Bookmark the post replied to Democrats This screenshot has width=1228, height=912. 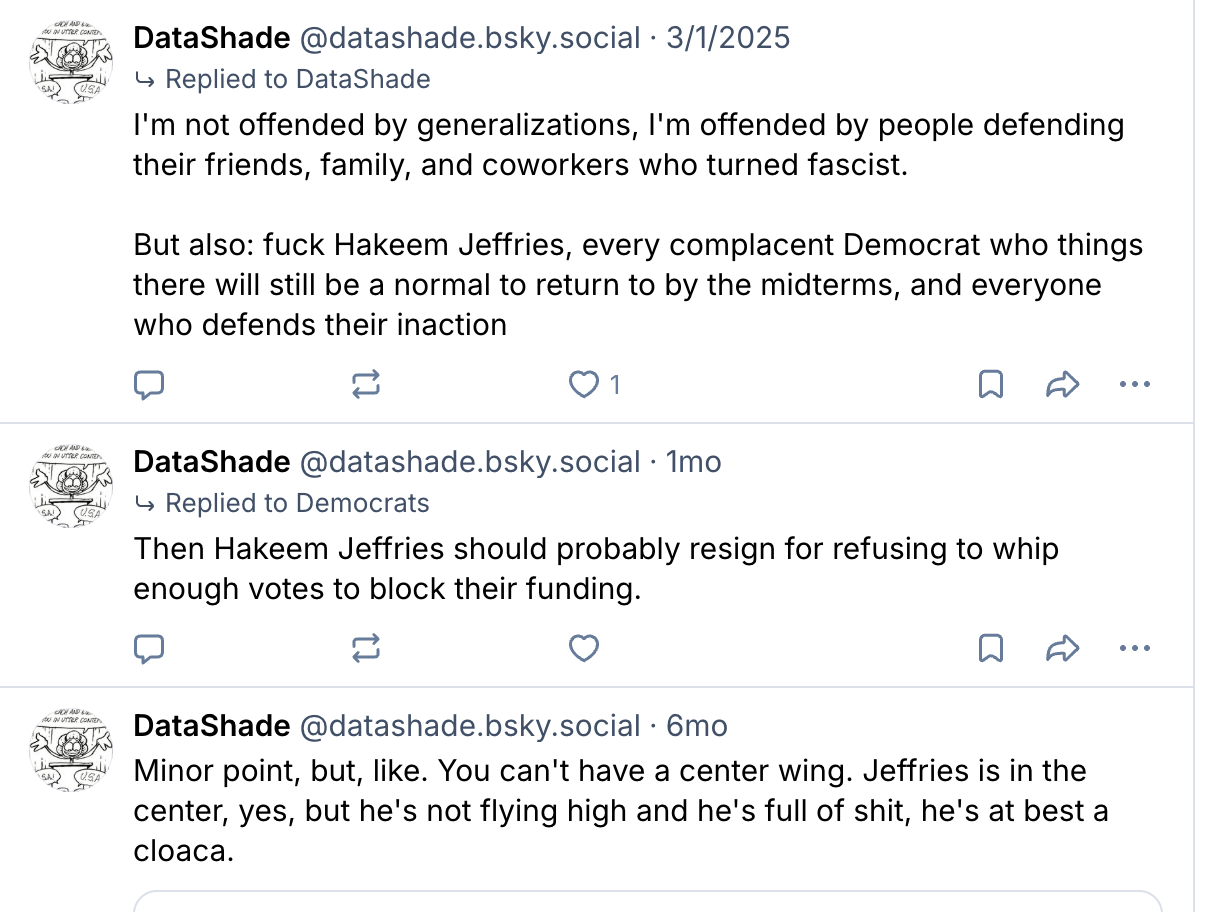[x=990, y=650]
